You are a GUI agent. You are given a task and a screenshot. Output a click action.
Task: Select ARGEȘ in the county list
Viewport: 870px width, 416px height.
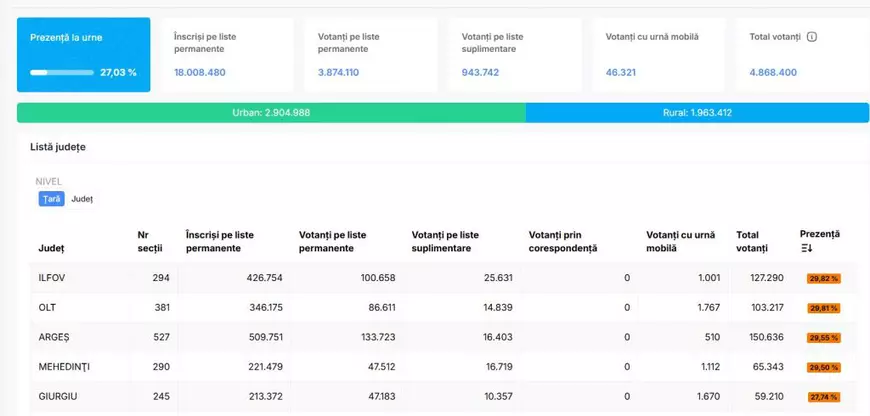[54, 338]
